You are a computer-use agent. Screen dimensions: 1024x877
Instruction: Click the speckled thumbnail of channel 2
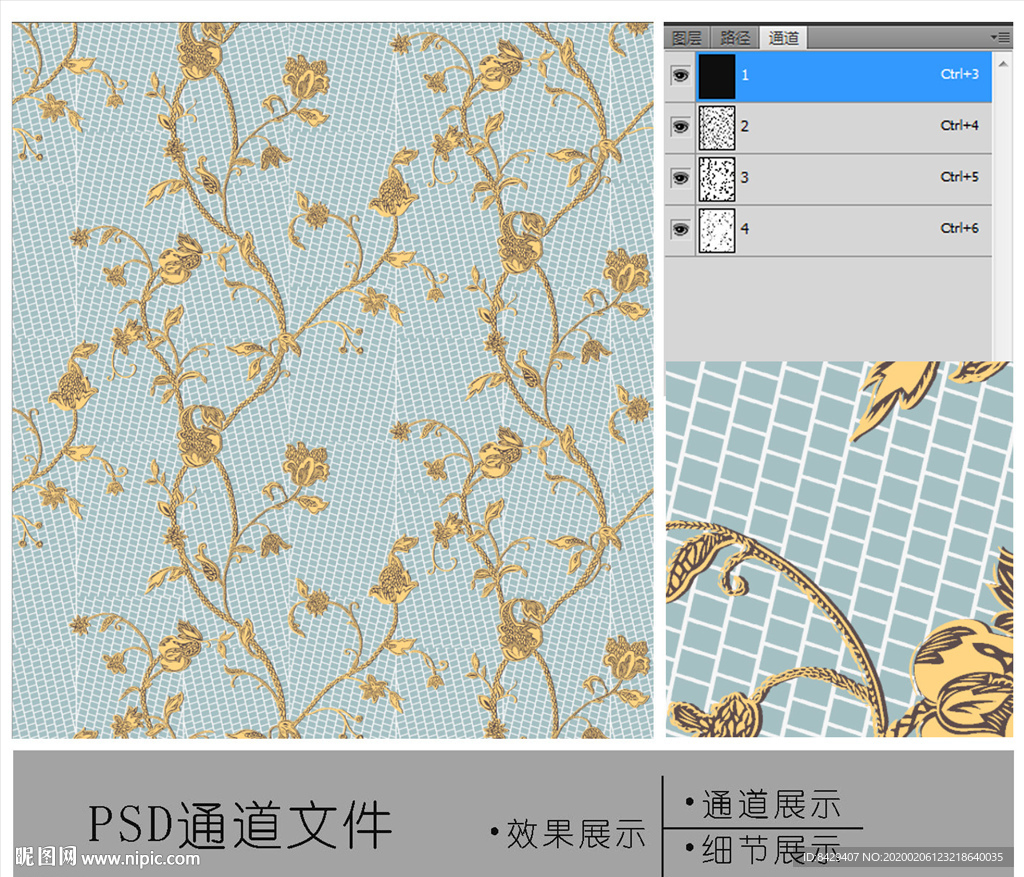point(716,127)
